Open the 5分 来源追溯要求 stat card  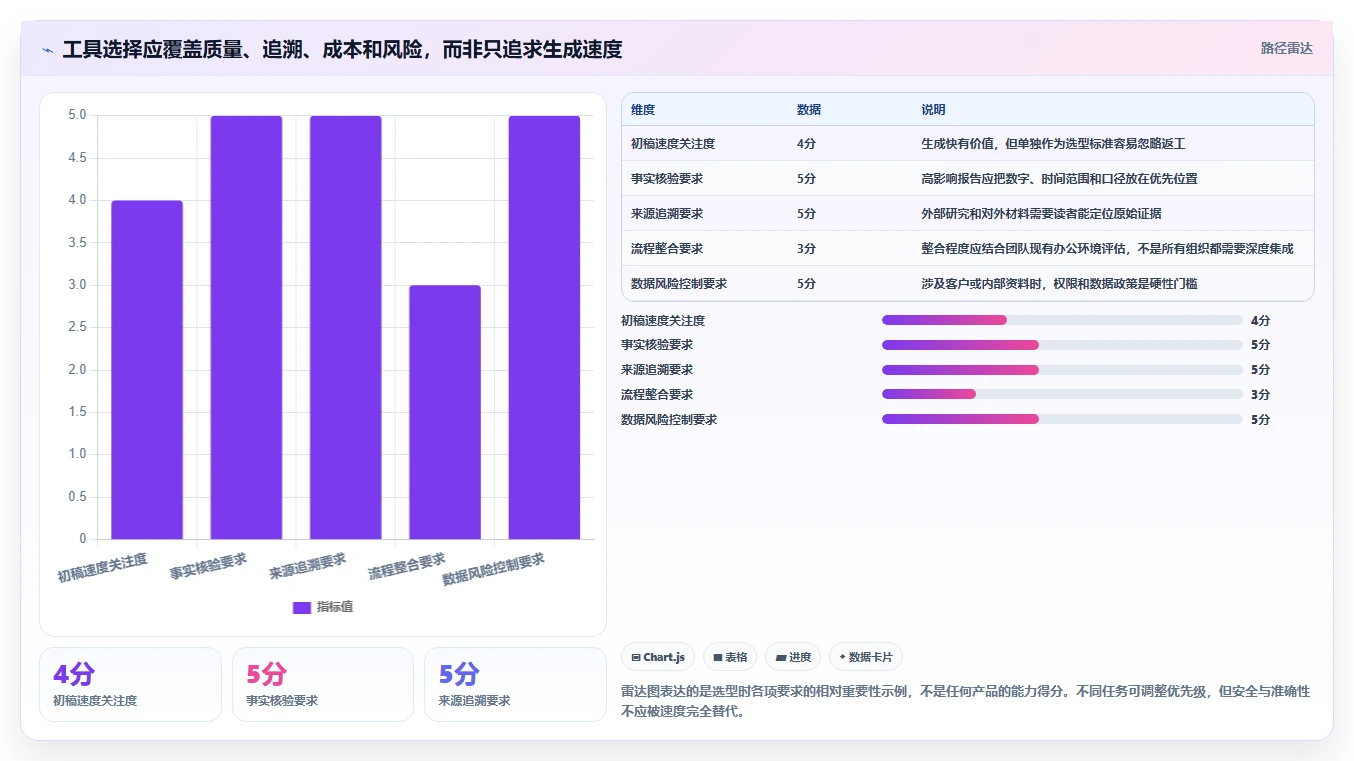pos(515,684)
